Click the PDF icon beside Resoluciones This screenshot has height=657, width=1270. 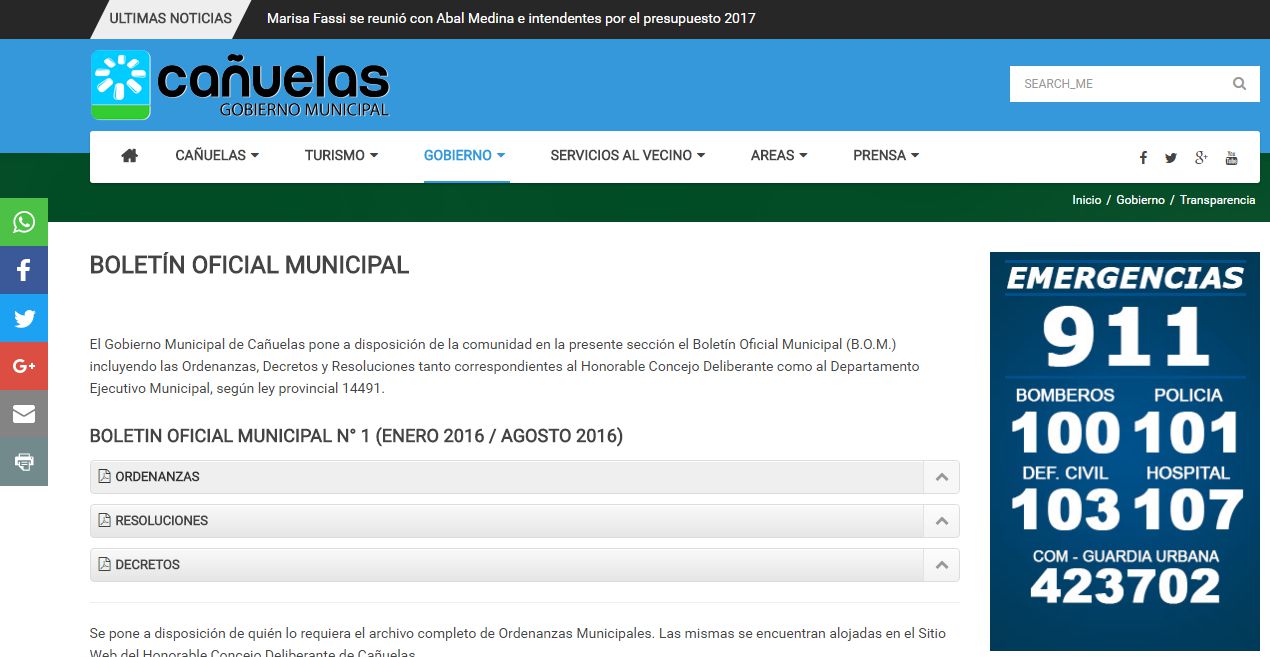pos(104,520)
